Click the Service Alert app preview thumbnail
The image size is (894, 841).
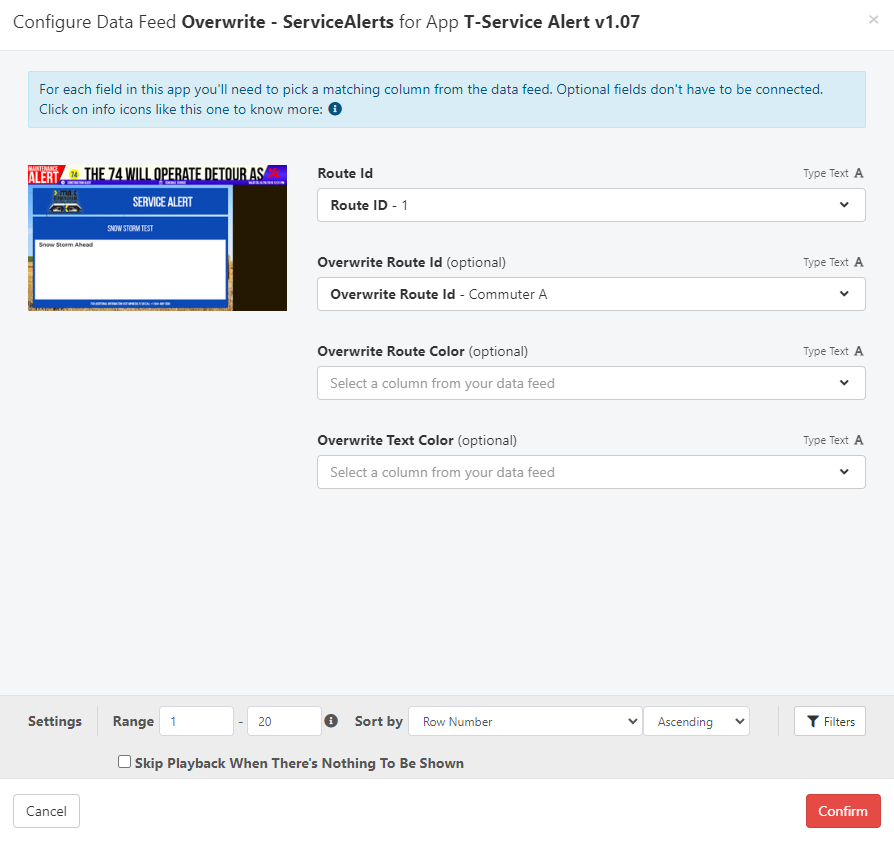pyautogui.click(x=157, y=238)
